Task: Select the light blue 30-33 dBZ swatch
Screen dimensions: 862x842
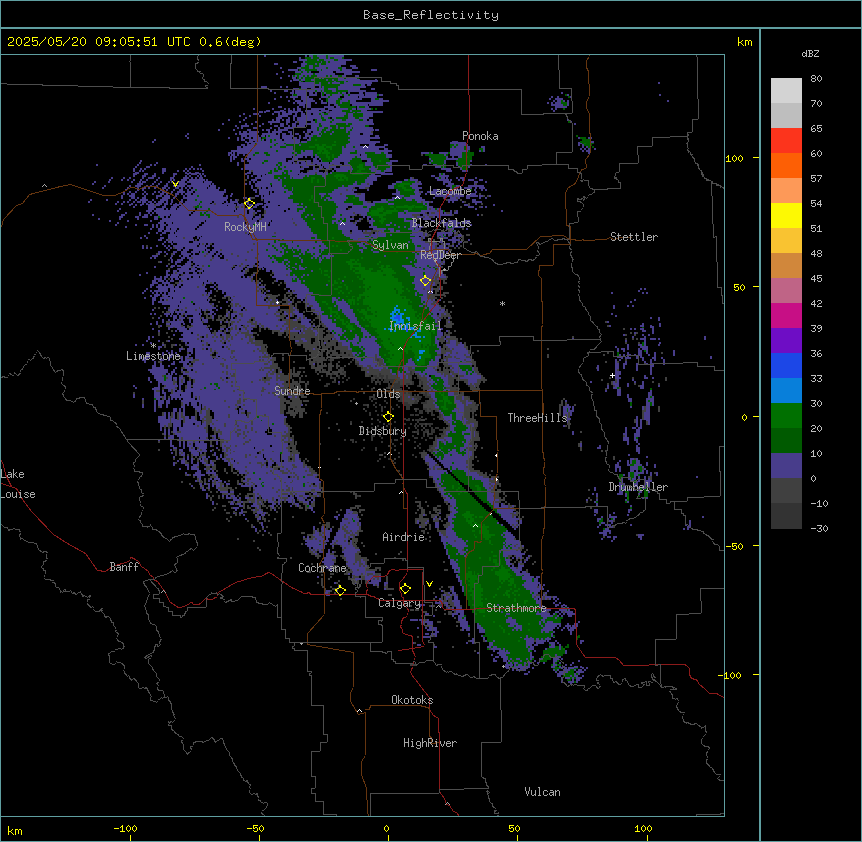Action: pos(786,390)
